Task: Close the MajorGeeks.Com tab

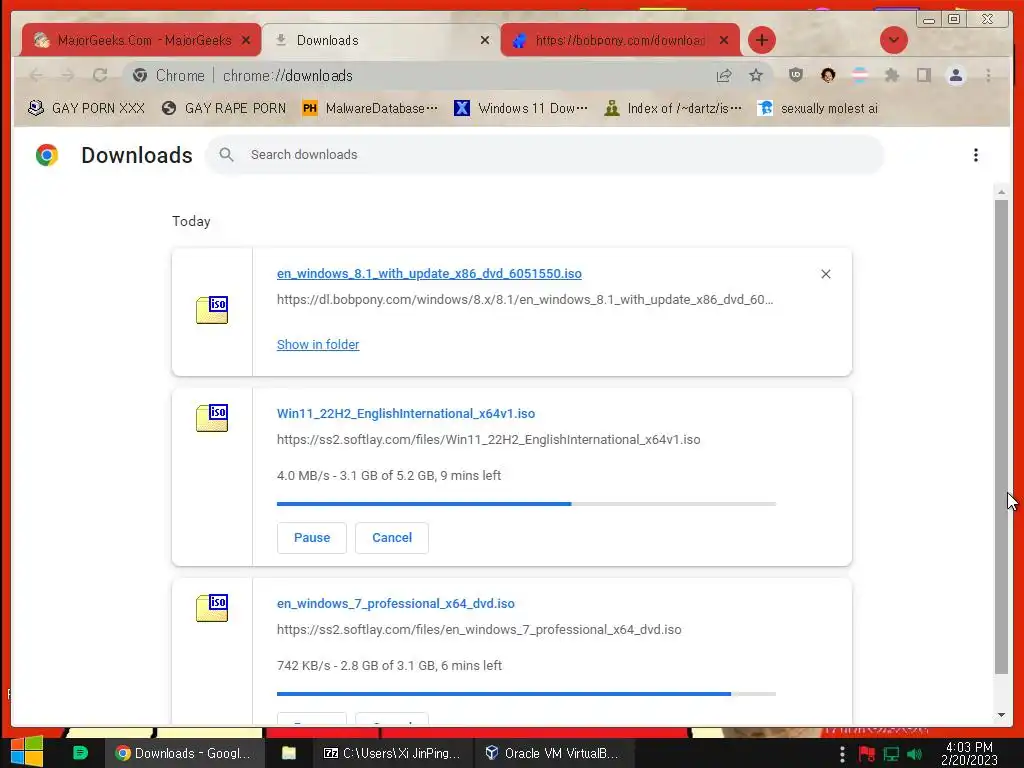Action: pos(246,40)
